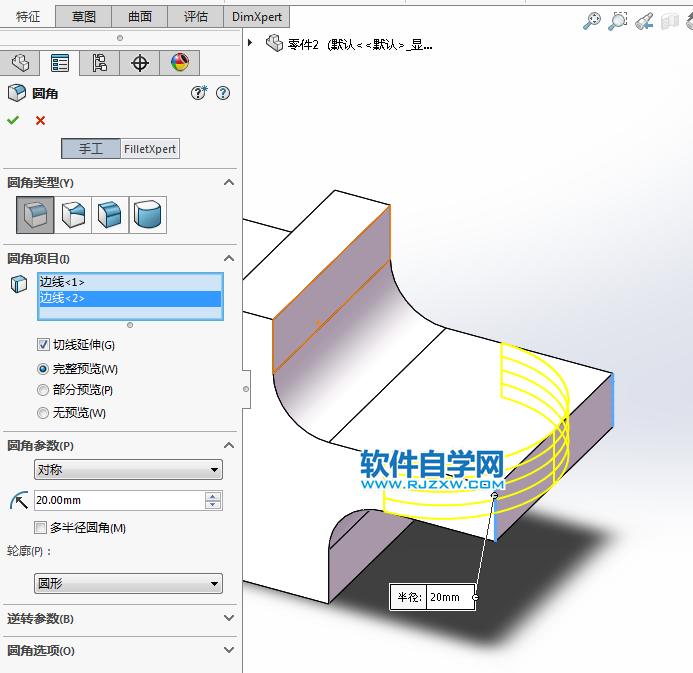The width and height of the screenshot is (693, 673).
Task: Click the Zoom to Fit magnifier icon
Action: [592, 21]
